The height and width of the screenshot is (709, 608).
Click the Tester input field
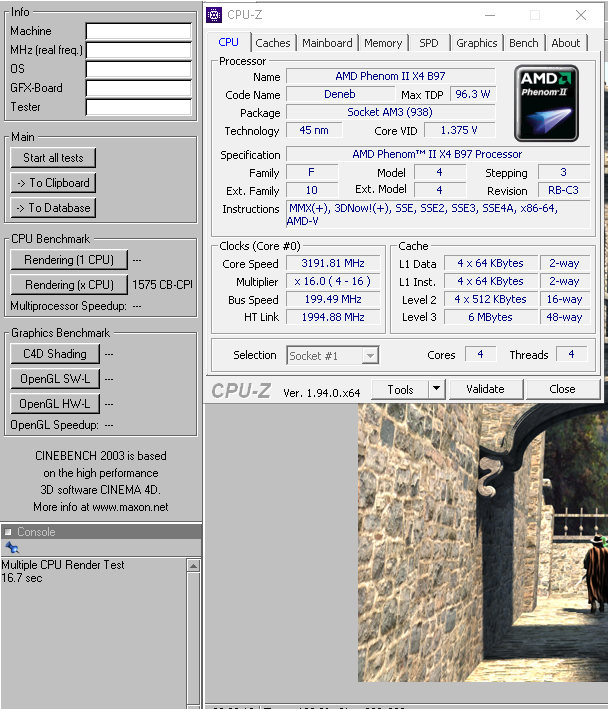(x=139, y=107)
